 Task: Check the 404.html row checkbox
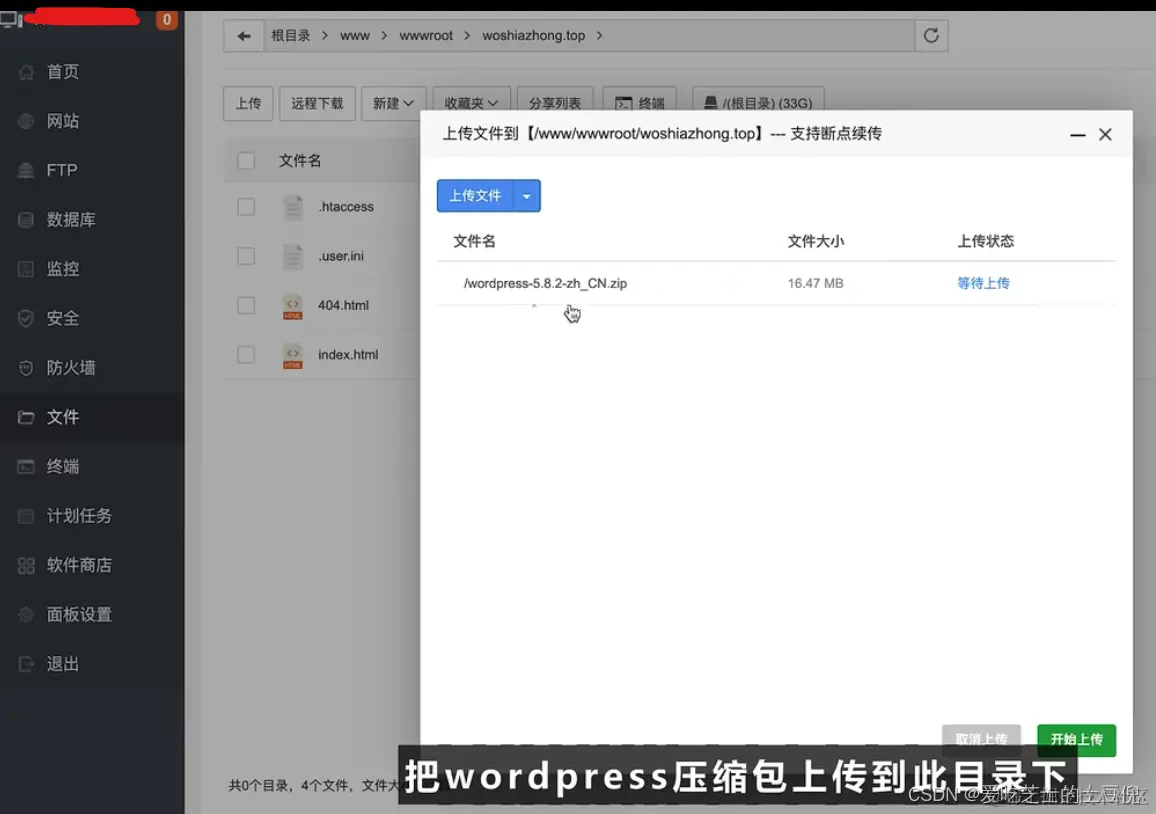(246, 306)
